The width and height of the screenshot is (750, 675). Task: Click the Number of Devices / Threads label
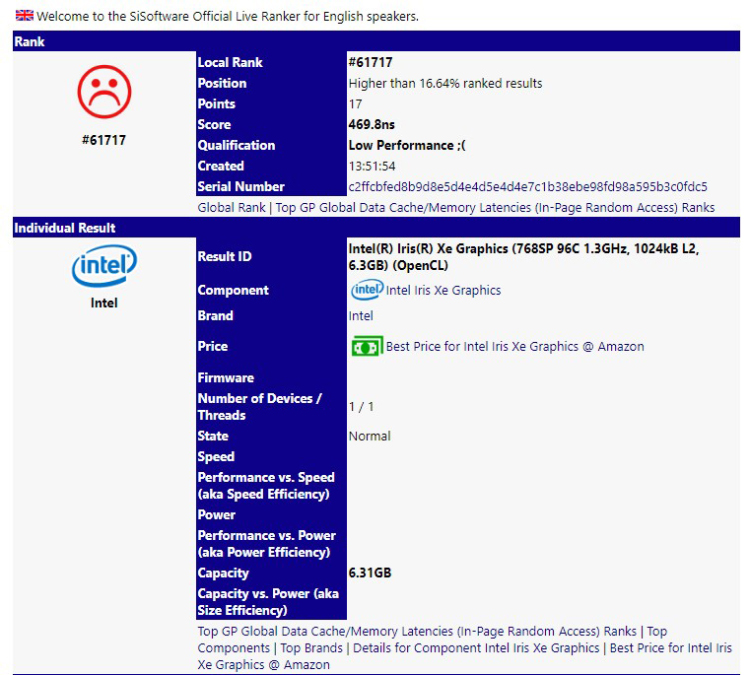pos(260,407)
